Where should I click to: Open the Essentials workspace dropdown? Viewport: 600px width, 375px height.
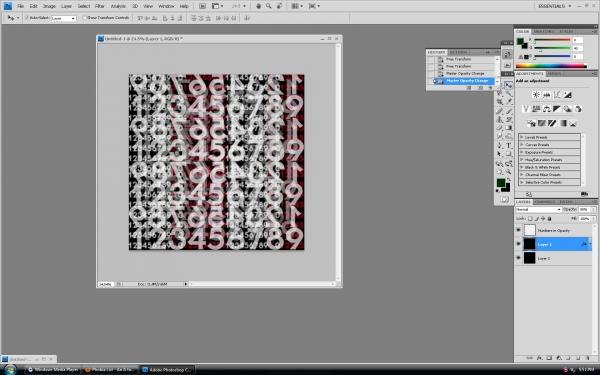click(x=554, y=6)
